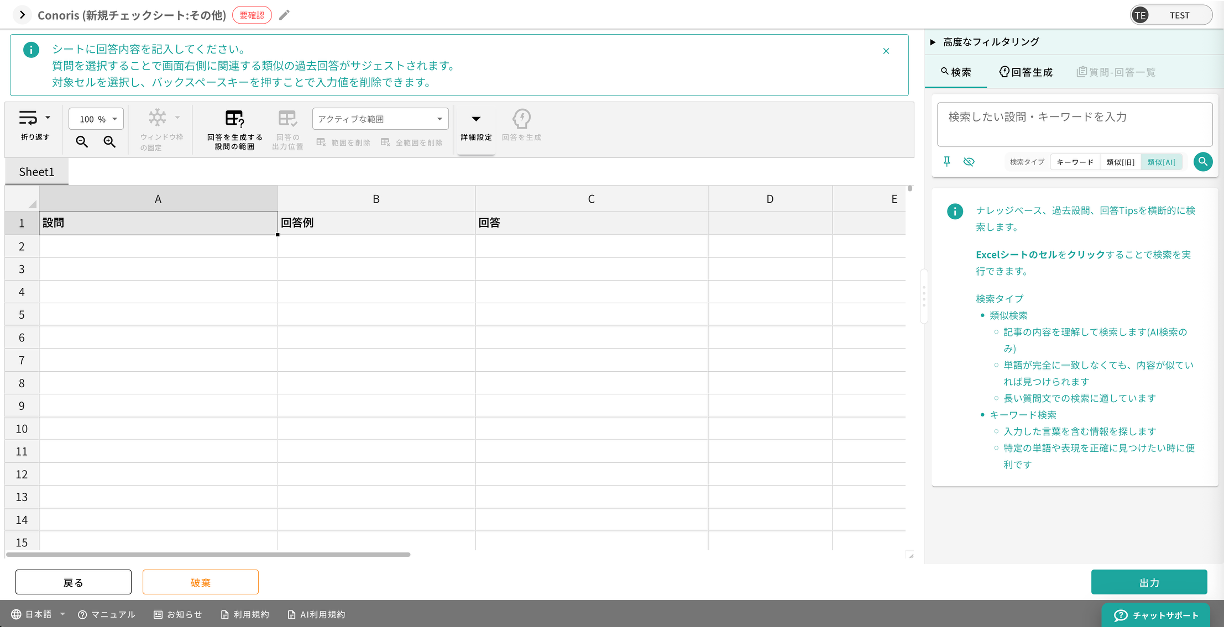Expand 高度なフィルタリング section
Image resolution: width=1224 pixels, height=628 pixels.
985,42
